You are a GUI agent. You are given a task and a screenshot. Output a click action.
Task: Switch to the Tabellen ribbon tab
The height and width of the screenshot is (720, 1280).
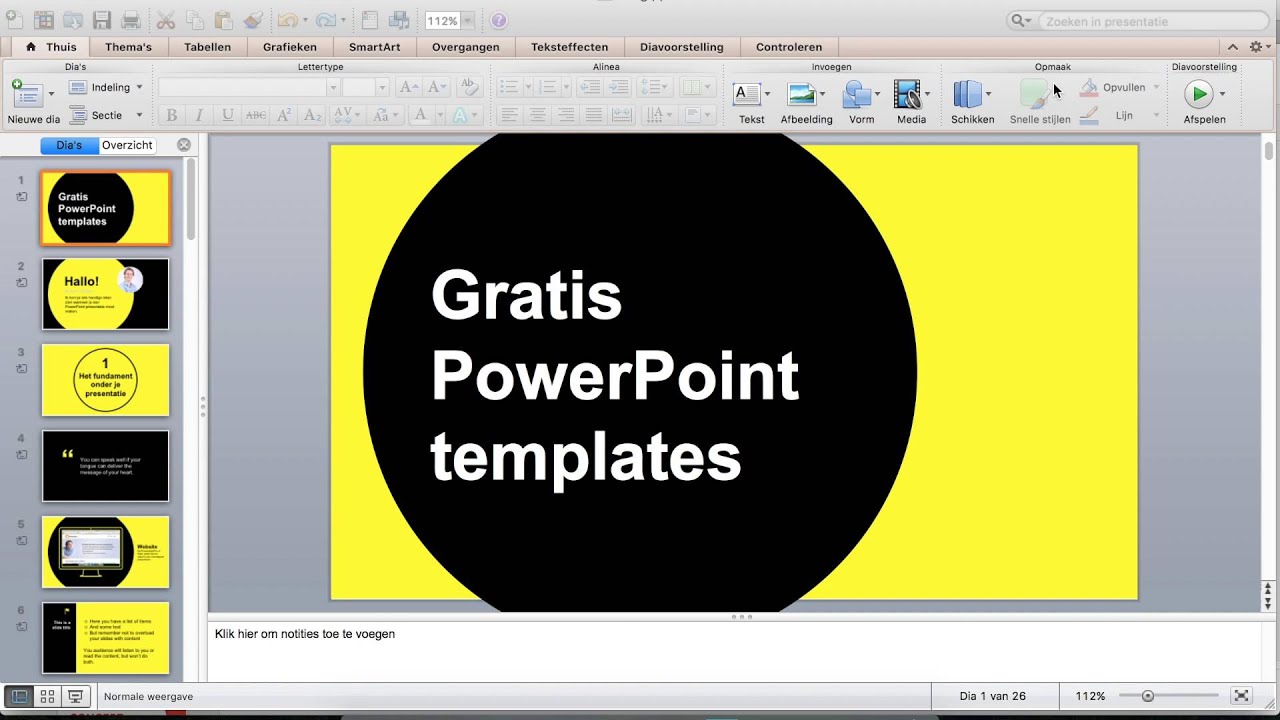(207, 47)
